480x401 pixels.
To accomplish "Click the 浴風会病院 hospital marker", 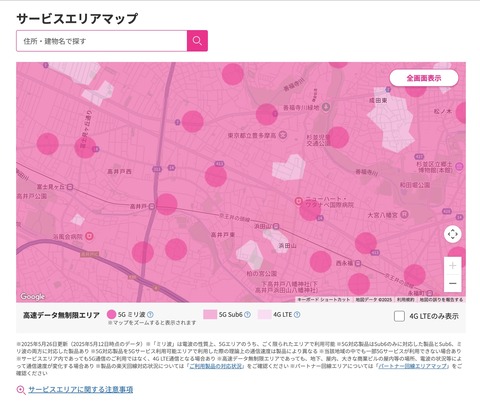I will click(x=89, y=236).
